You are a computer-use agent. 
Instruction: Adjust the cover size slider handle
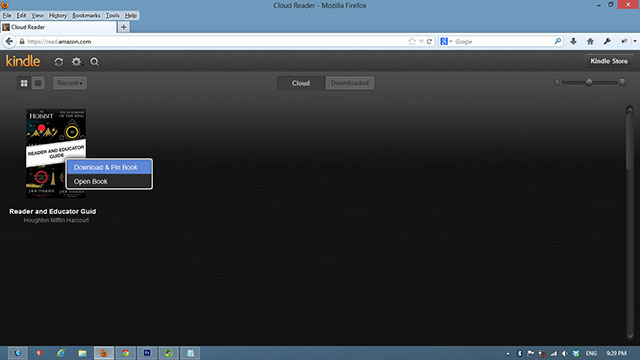point(589,82)
